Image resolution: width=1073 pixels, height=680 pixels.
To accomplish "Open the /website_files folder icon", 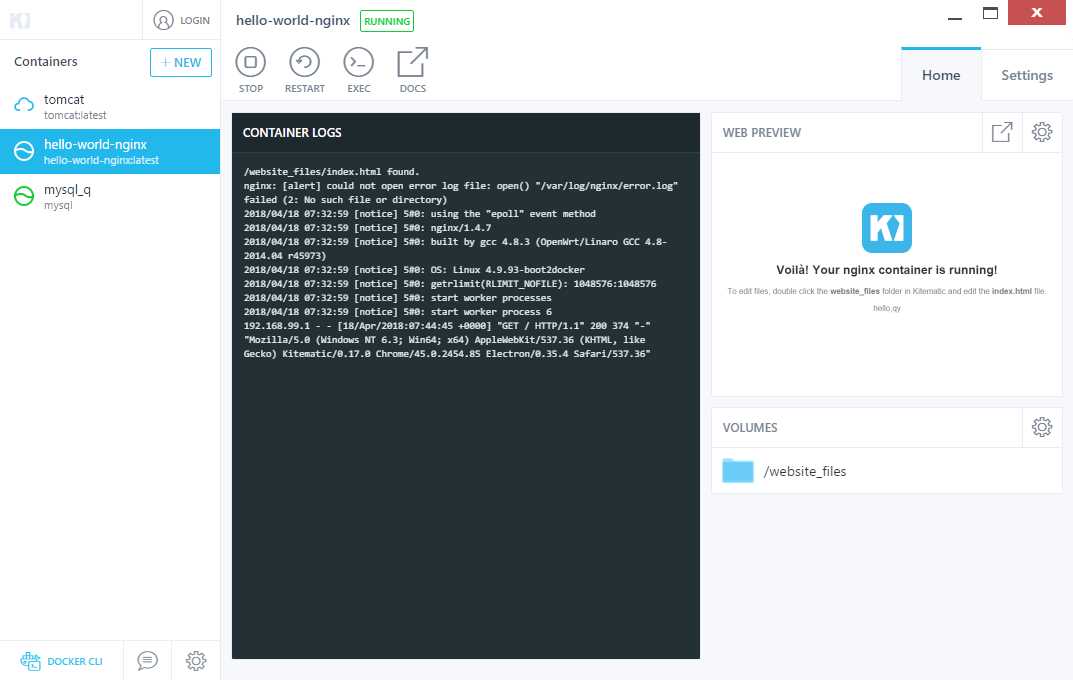I will 738,471.
